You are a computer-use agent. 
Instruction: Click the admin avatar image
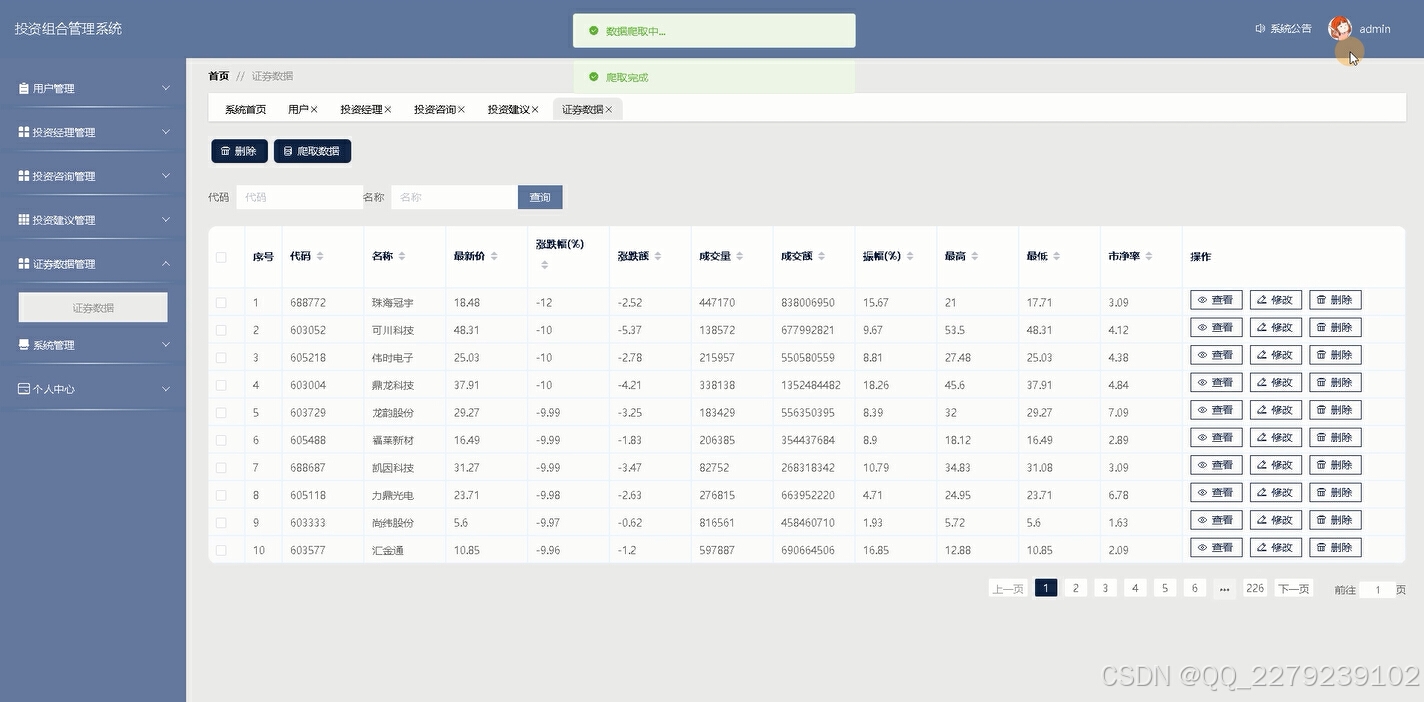click(1339, 27)
